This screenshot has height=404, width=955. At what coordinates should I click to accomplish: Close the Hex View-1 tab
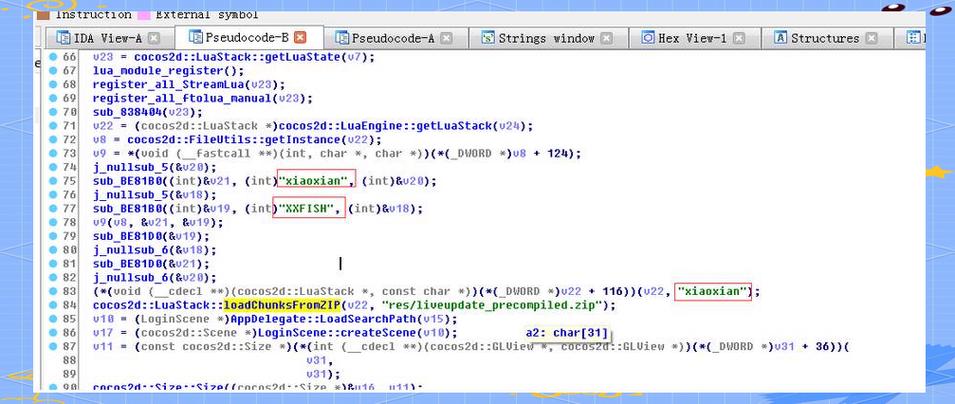click(740, 38)
